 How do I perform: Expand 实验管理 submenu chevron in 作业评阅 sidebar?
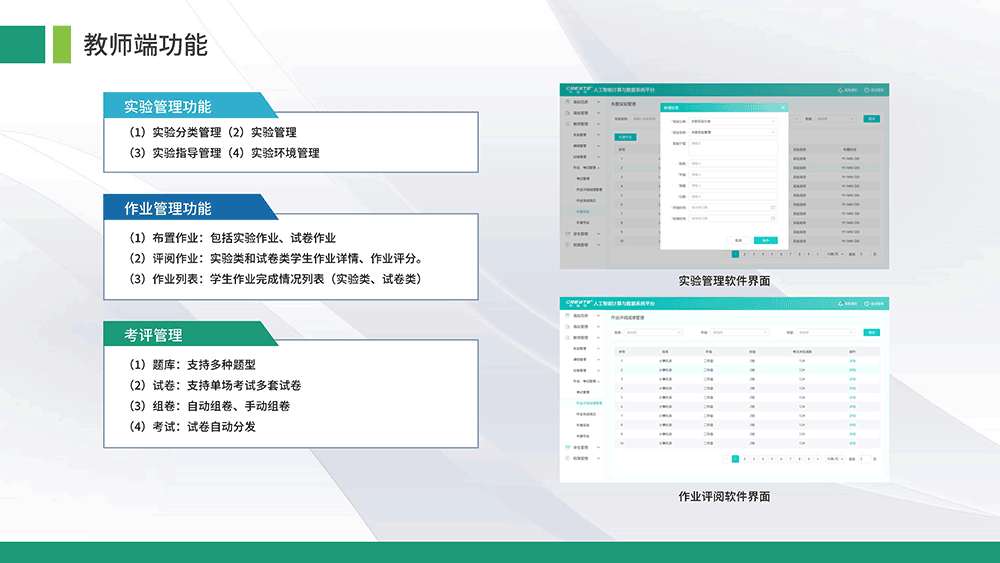pyautogui.click(x=598, y=348)
